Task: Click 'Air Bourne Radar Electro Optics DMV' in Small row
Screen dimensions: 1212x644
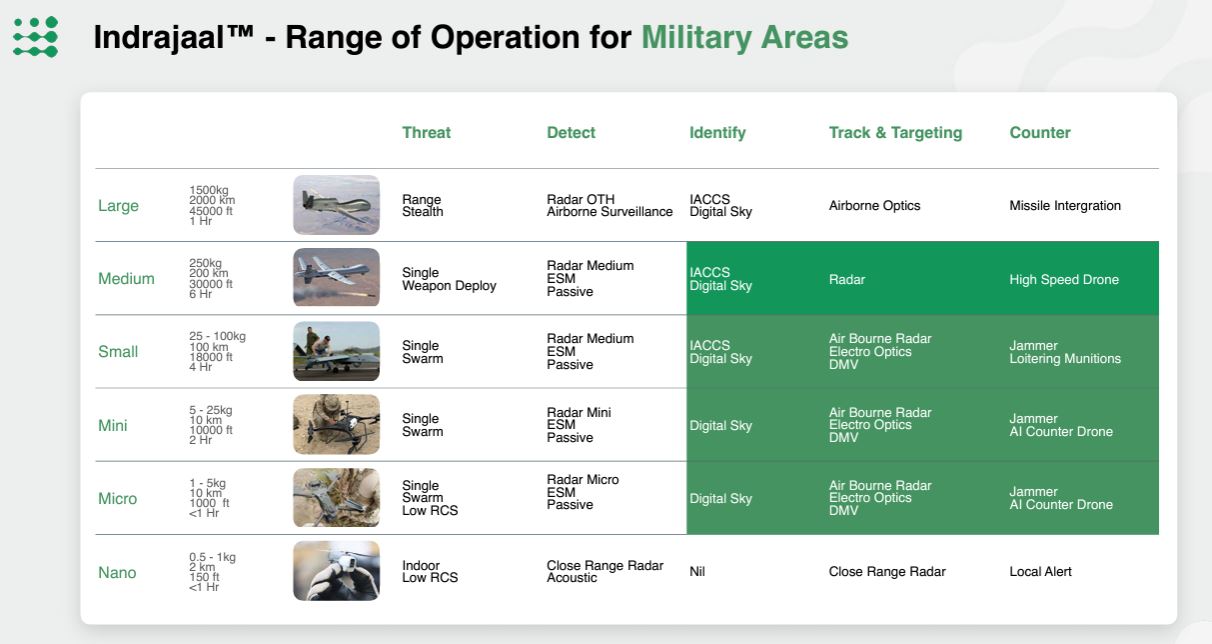Action: pyautogui.click(x=880, y=352)
